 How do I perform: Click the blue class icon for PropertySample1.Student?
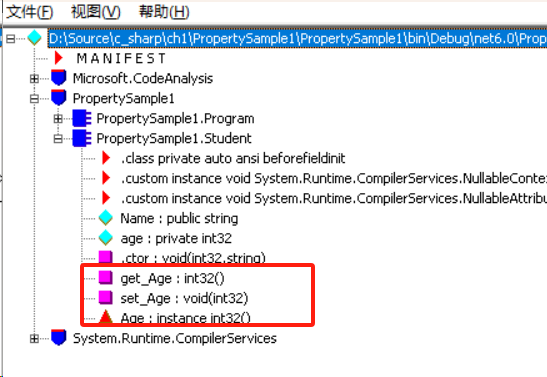[x=82, y=138]
